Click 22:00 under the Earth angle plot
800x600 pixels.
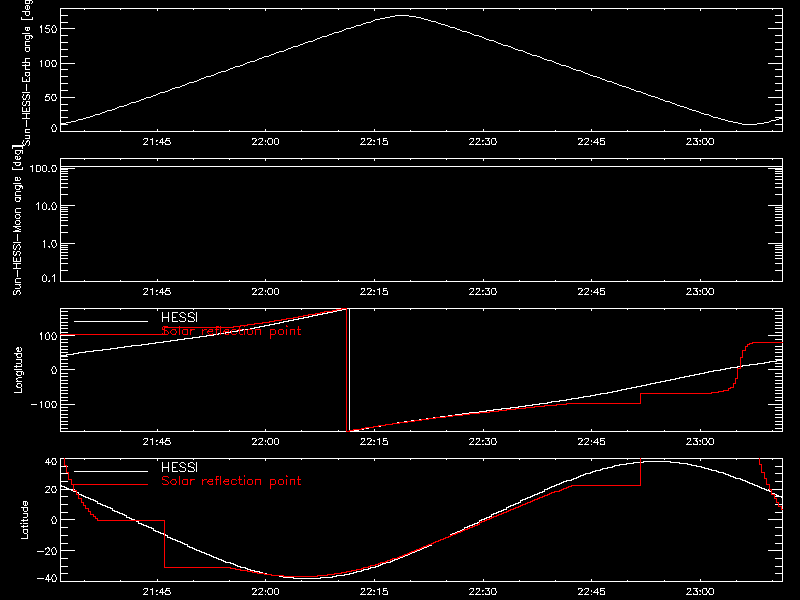[265, 142]
